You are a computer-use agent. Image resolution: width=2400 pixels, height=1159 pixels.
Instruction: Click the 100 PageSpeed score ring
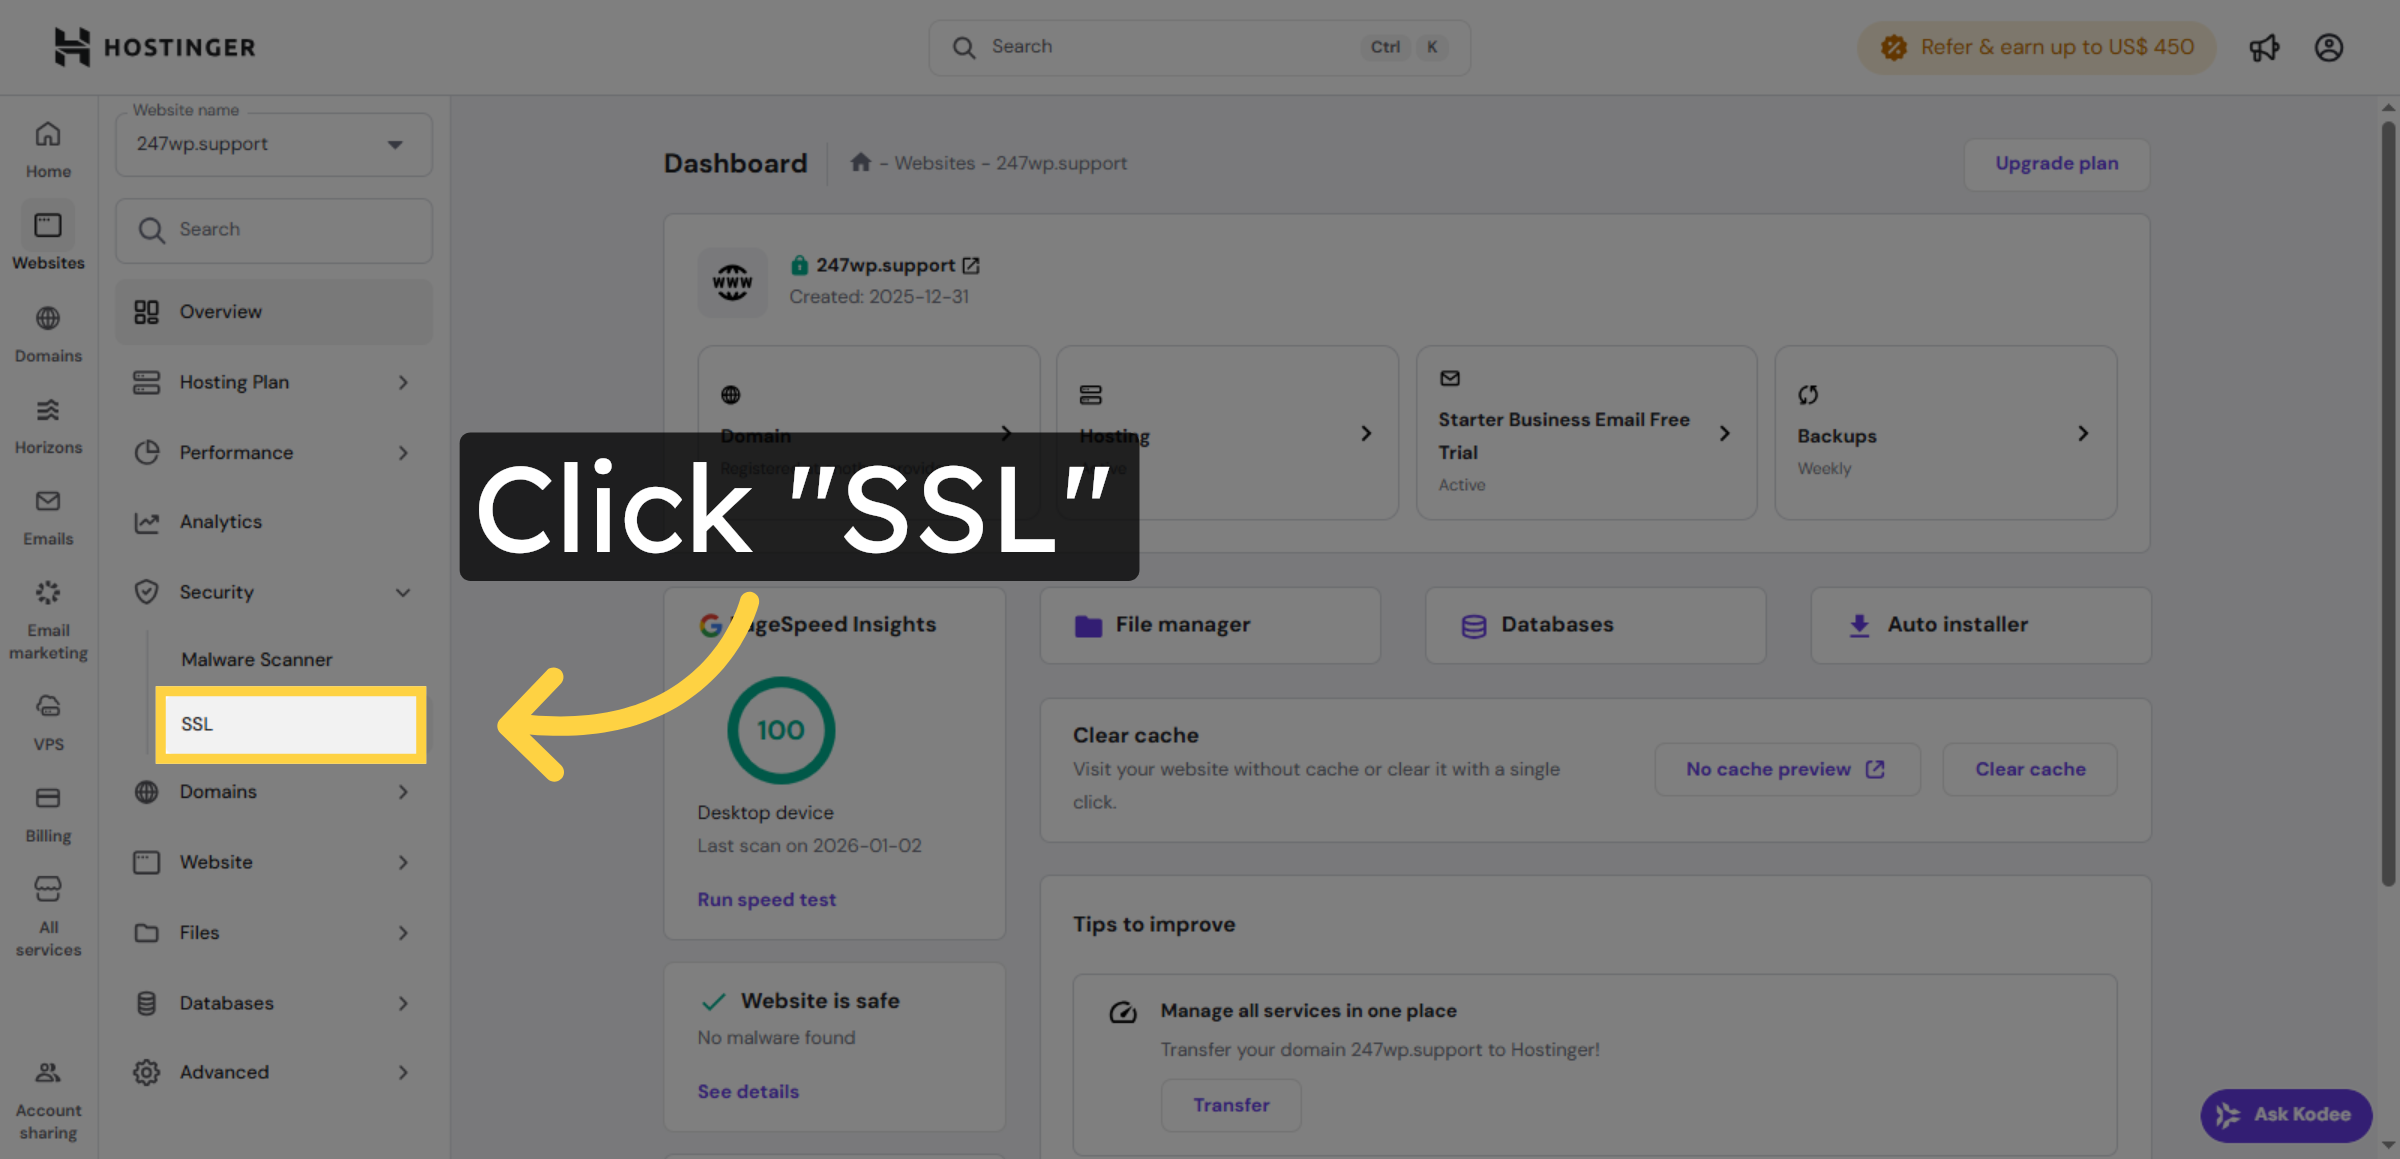tap(781, 730)
